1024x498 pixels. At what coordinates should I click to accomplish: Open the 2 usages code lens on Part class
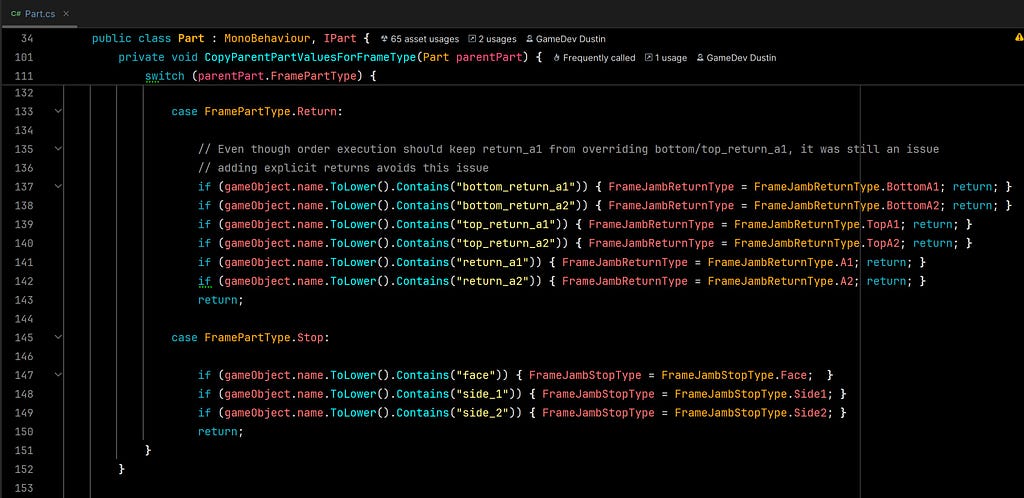pos(492,39)
